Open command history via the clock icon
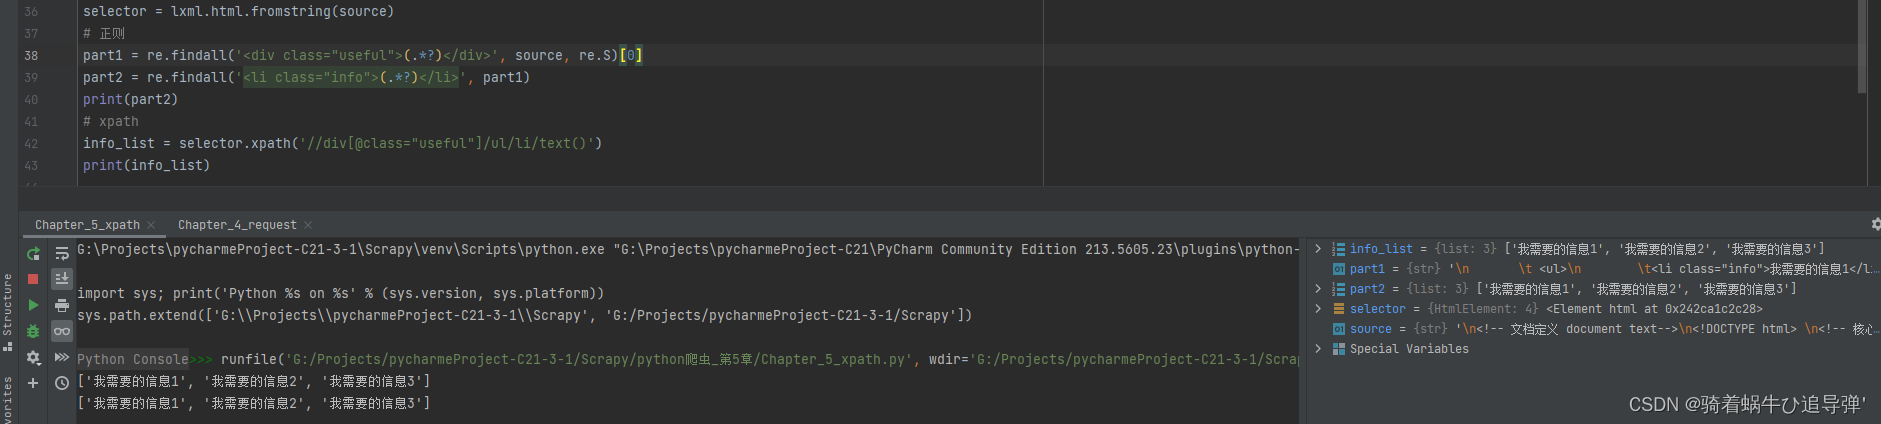 62,383
